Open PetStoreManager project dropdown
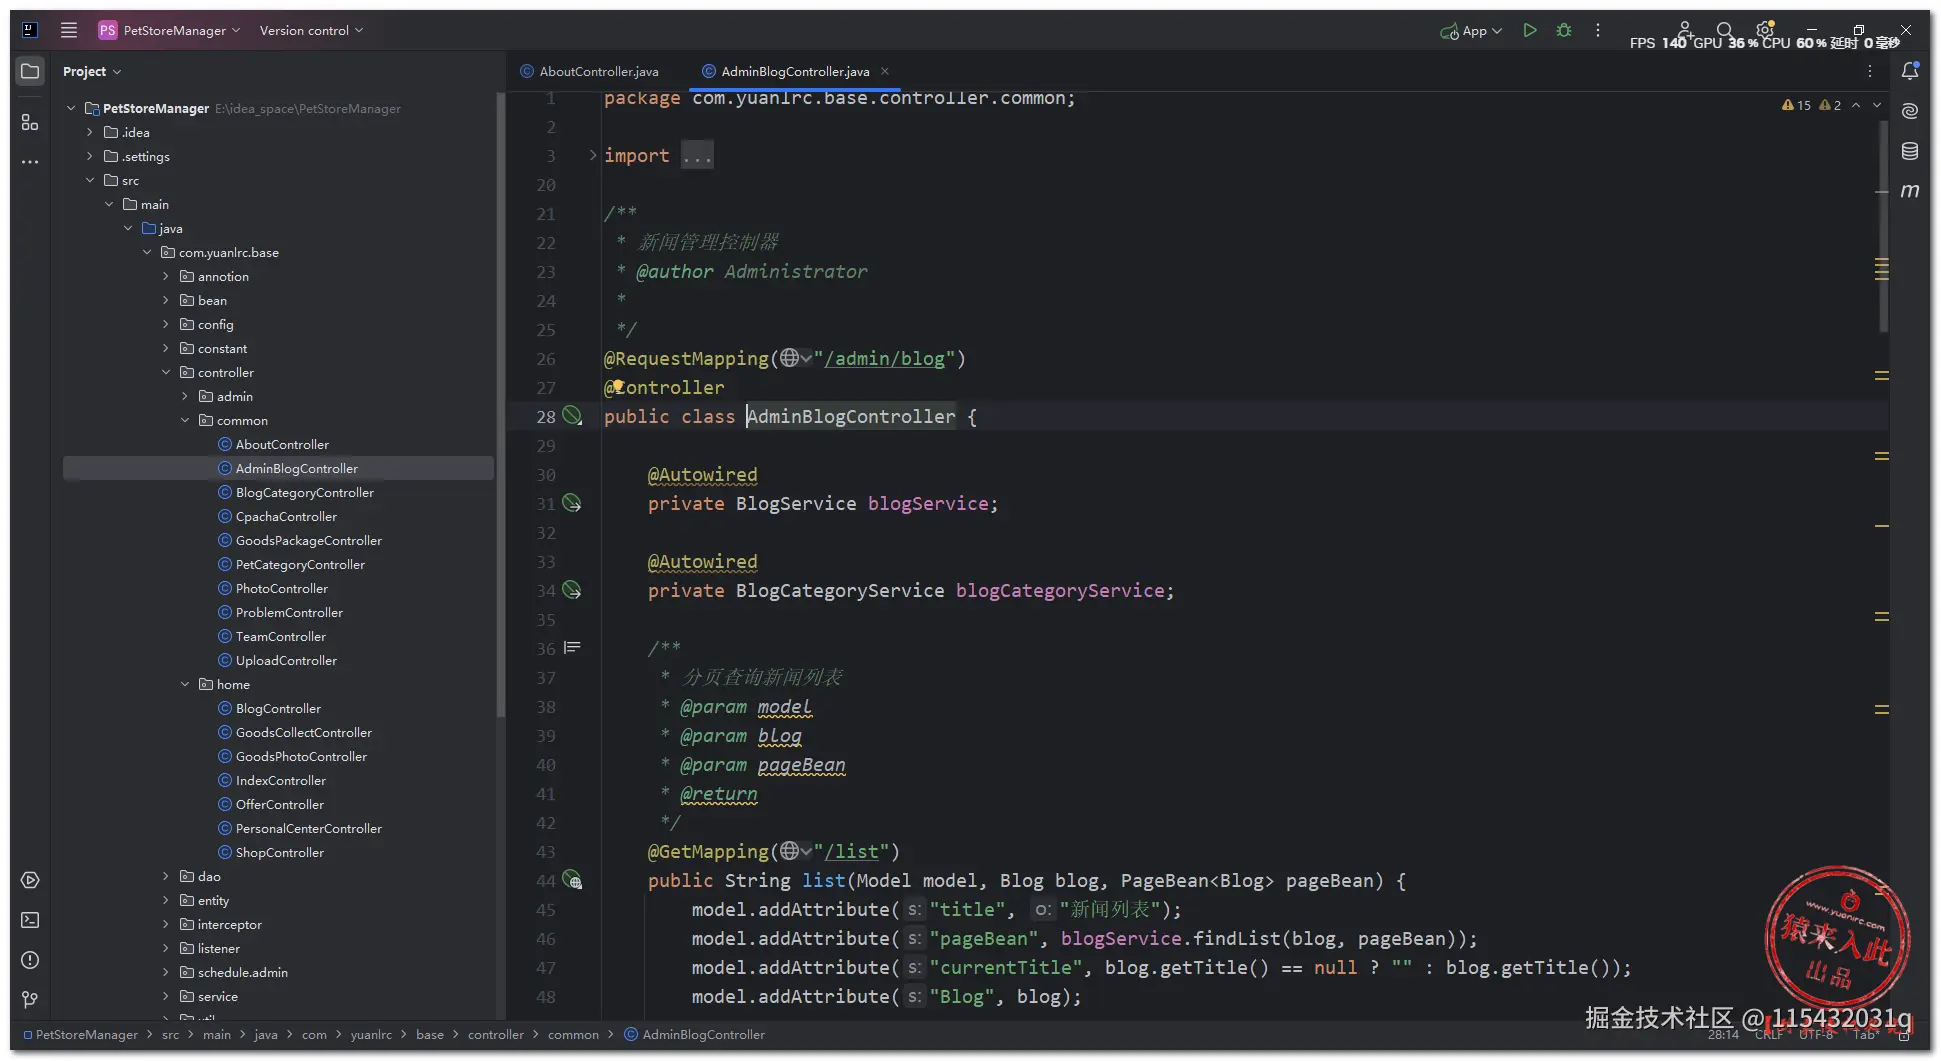This screenshot has height=1061, width=1941. pyautogui.click(x=170, y=30)
